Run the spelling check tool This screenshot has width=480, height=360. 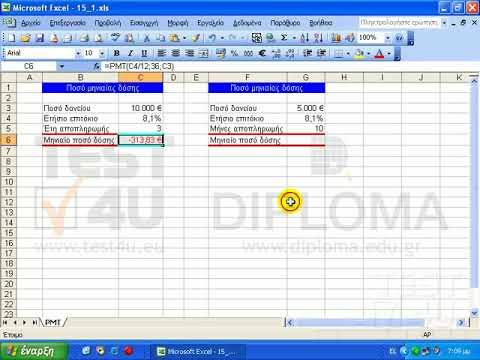click(115, 38)
